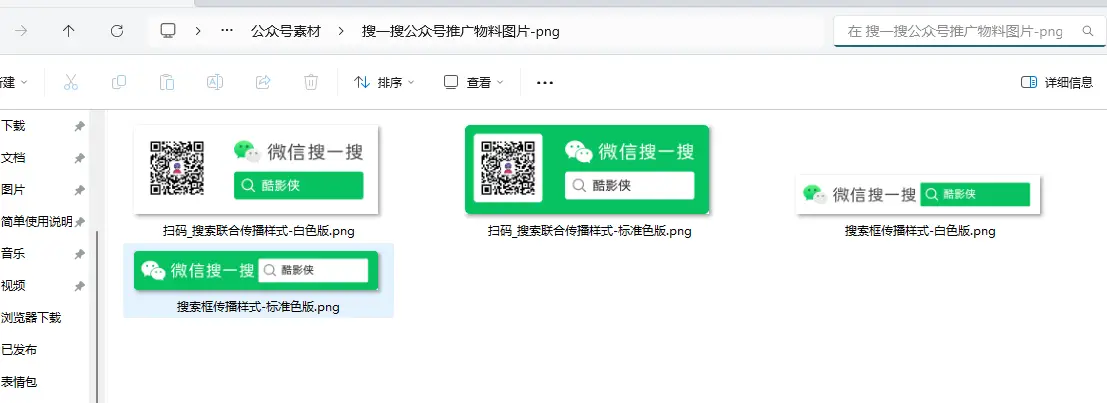
Task: Click file name 扫码_搜索联合传播样式-白色版.png
Action: pyautogui.click(x=258, y=231)
